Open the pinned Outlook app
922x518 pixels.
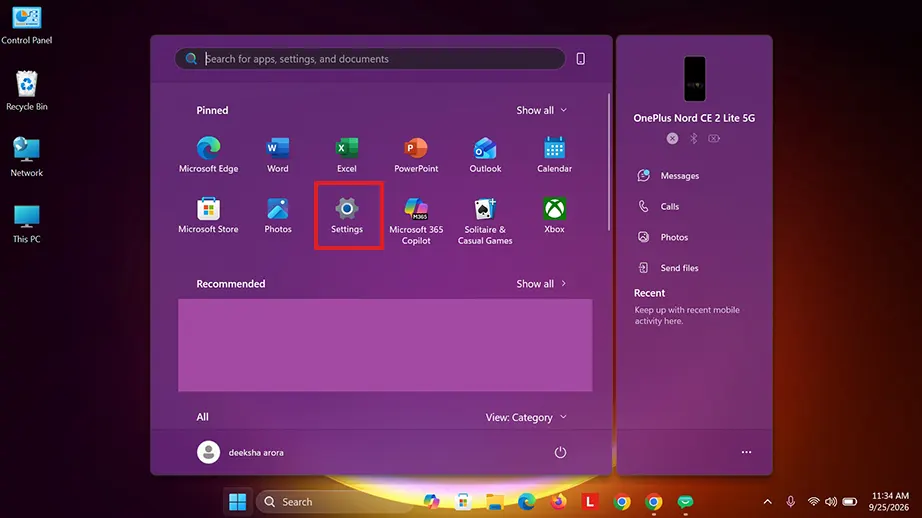(x=485, y=155)
